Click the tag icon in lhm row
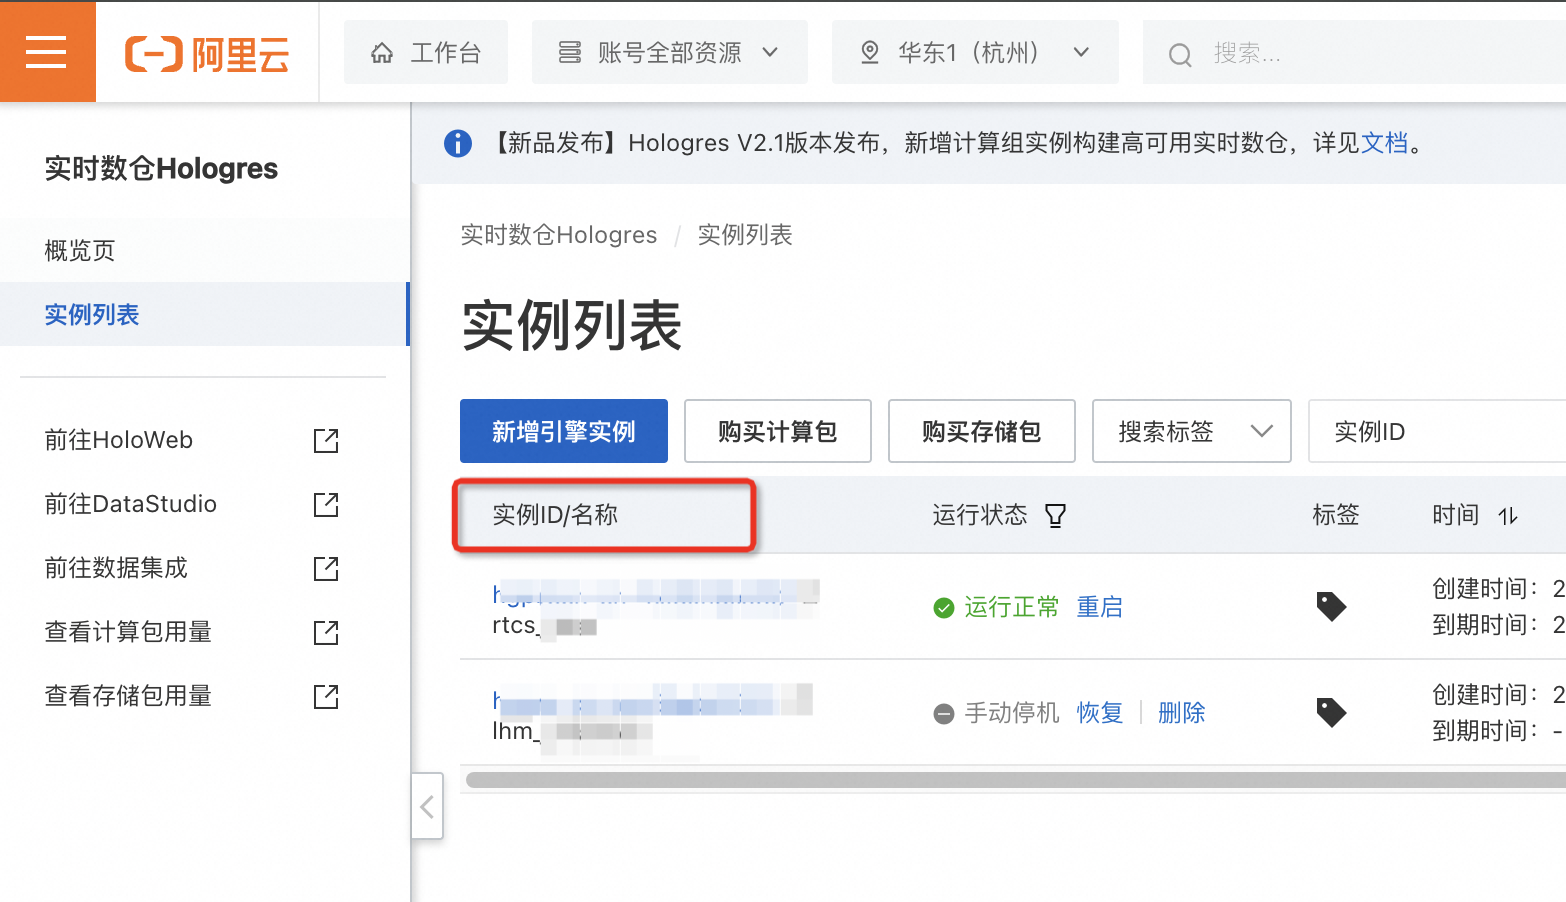The height and width of the screenshot is (902, 1566). (x=1331, y=712)
